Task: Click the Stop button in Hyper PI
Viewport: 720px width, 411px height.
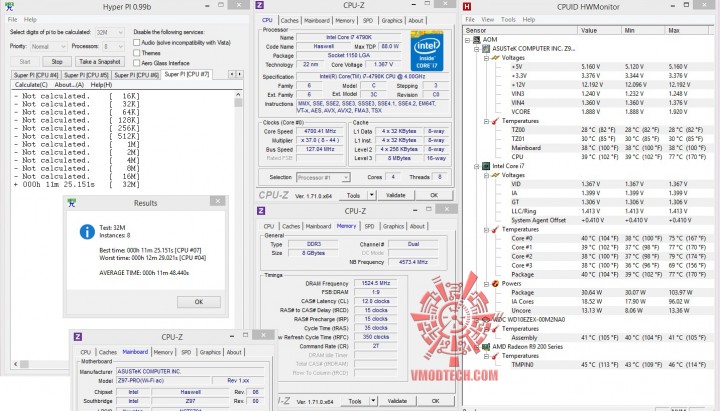Action: pos(57,62)
